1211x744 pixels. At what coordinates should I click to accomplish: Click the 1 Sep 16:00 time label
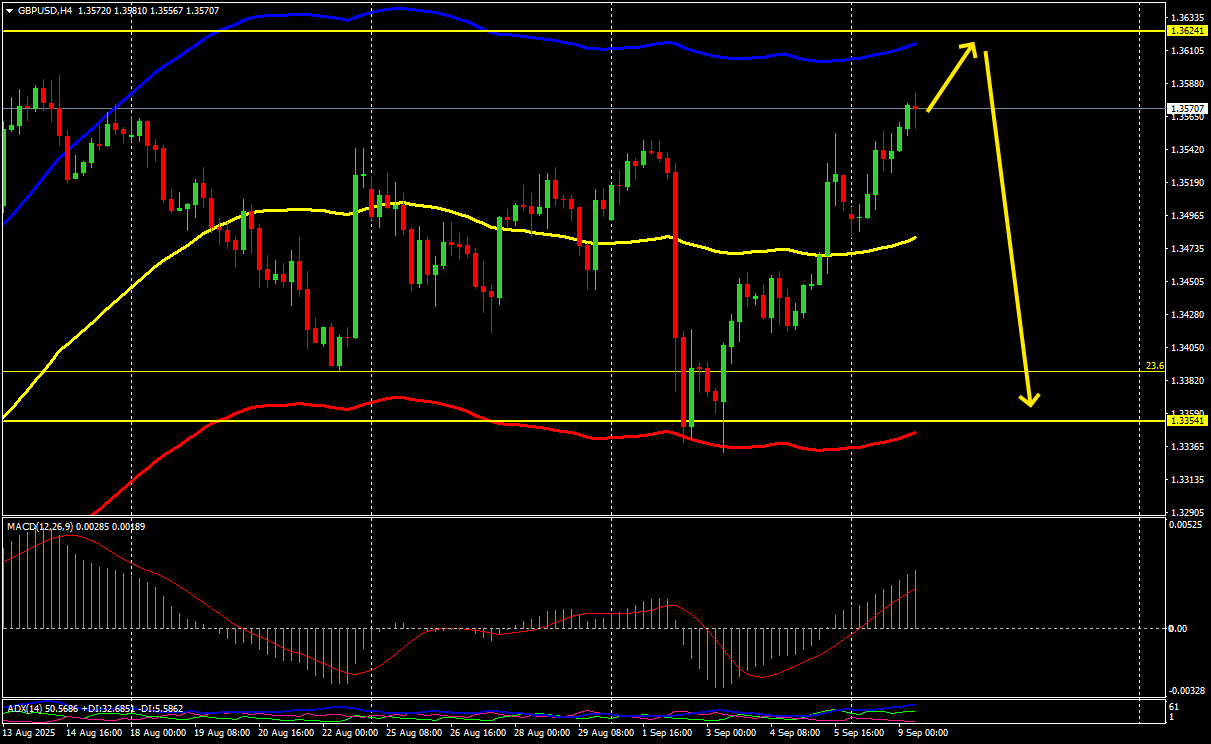click(669, 733)
